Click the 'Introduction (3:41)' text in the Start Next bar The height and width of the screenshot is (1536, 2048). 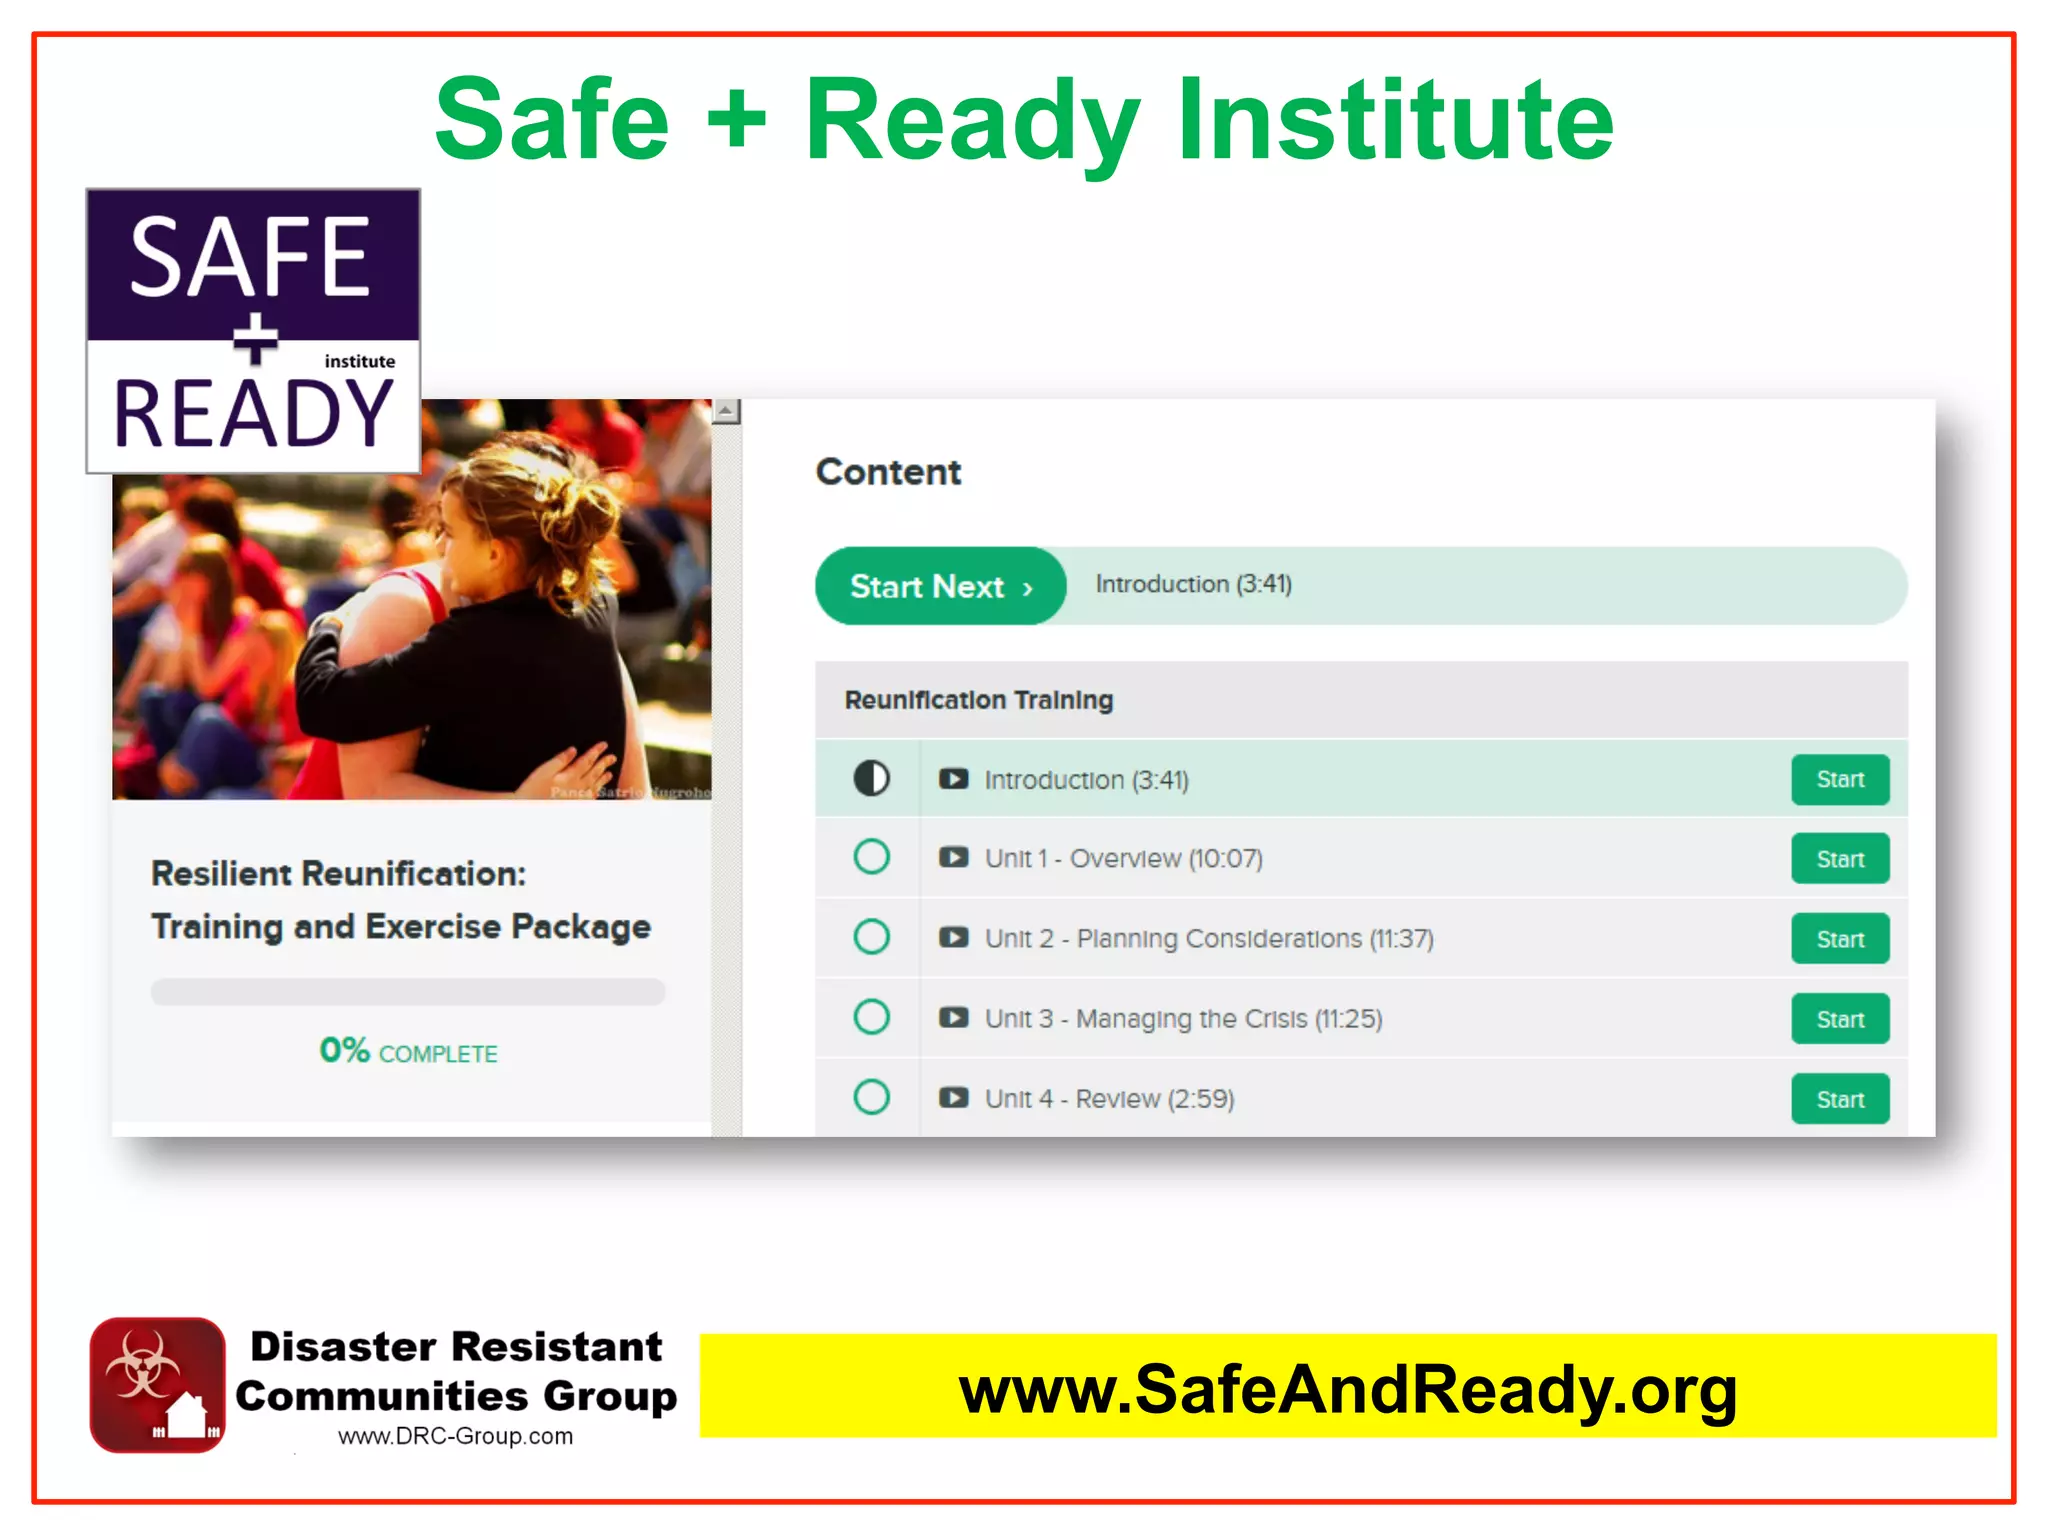tap(1194, 584)
